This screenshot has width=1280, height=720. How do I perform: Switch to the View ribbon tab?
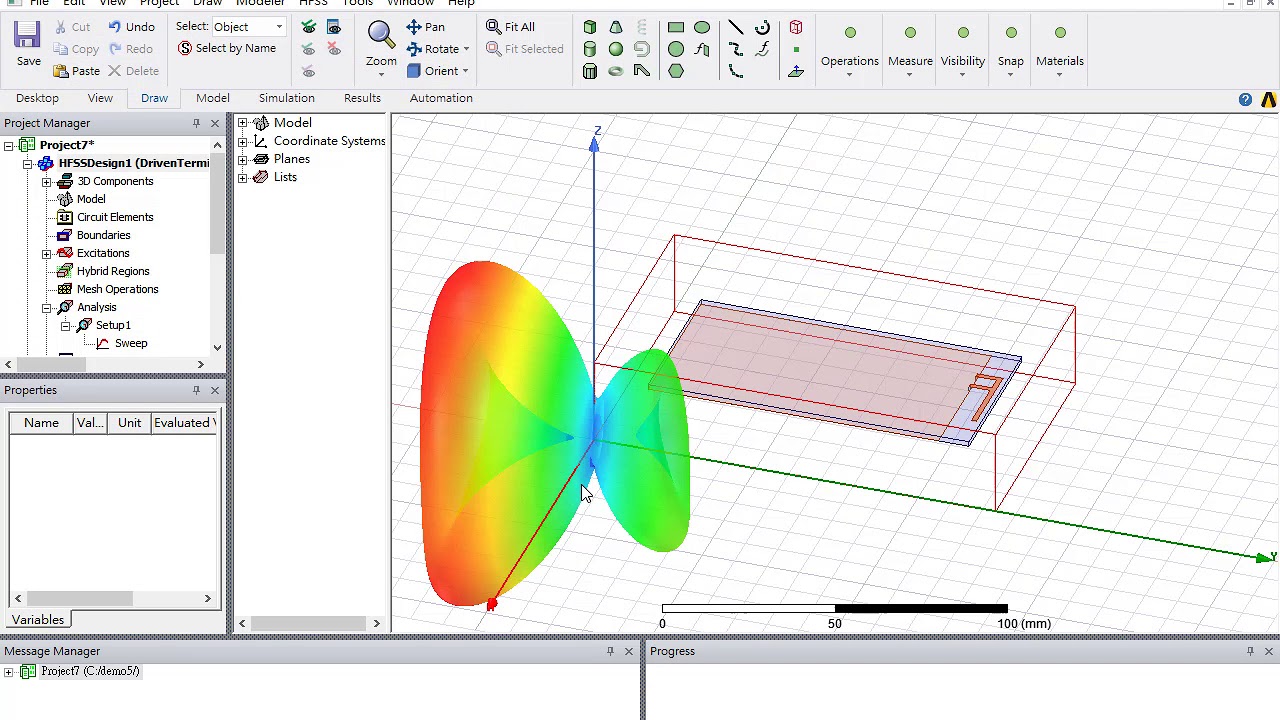coord(100,98)
